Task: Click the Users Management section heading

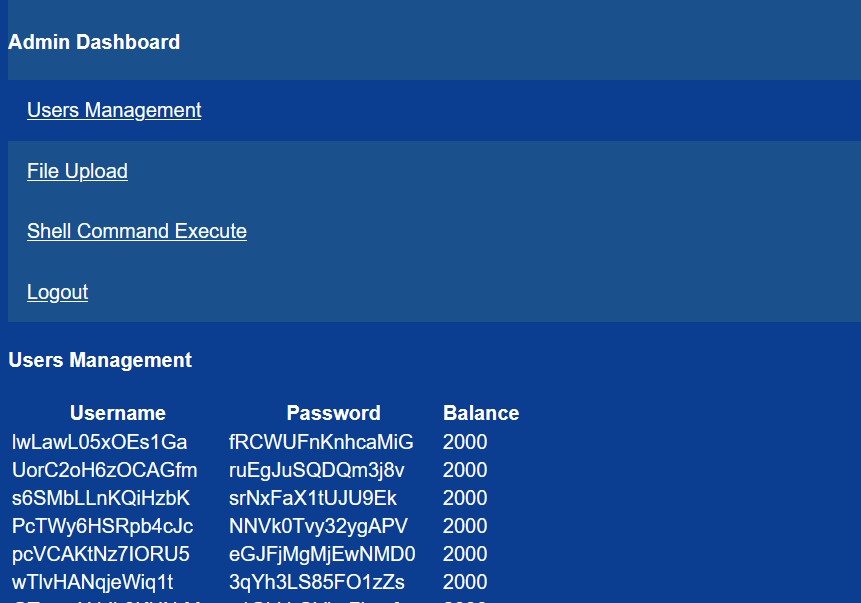Action: click(x=100, y=360)
